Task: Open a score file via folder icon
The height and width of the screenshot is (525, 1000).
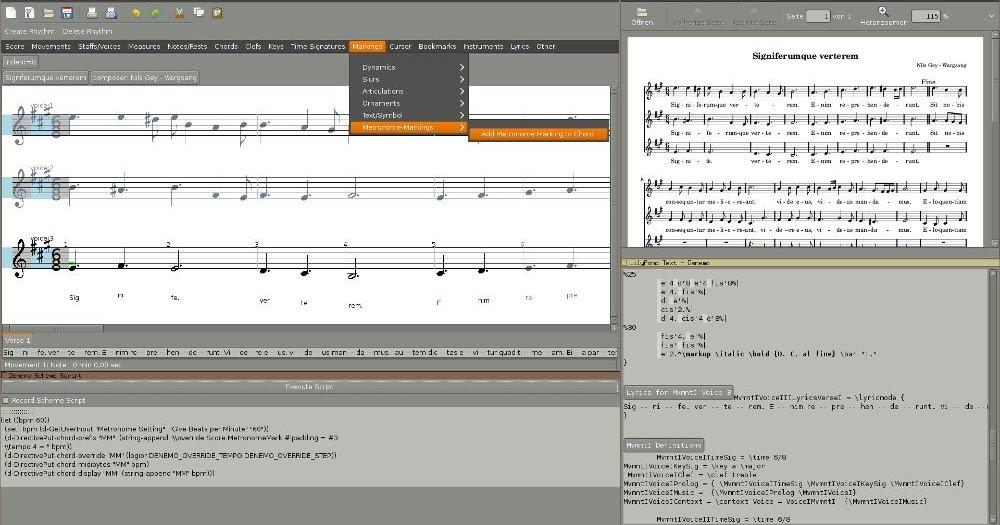Action: tap(48, 13)
